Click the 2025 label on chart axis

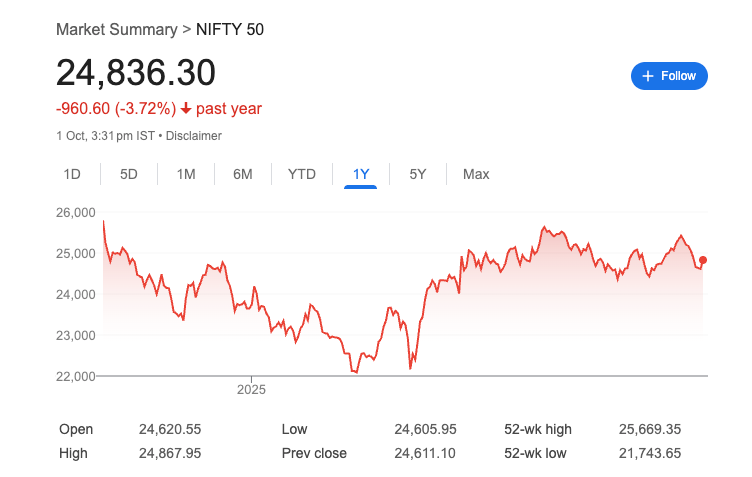point(253,388)
